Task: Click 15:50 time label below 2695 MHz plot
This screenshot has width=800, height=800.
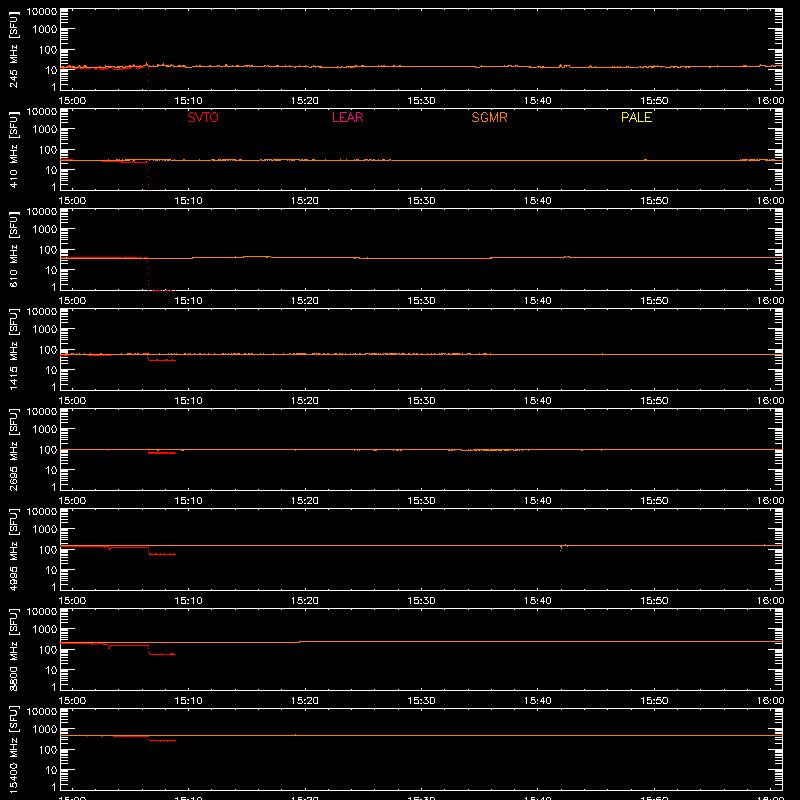Action: tap(654, 501)
